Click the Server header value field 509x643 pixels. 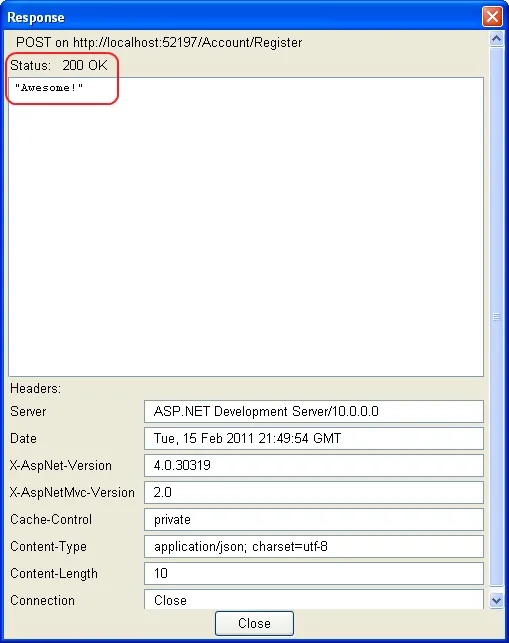tap(314, 411)
